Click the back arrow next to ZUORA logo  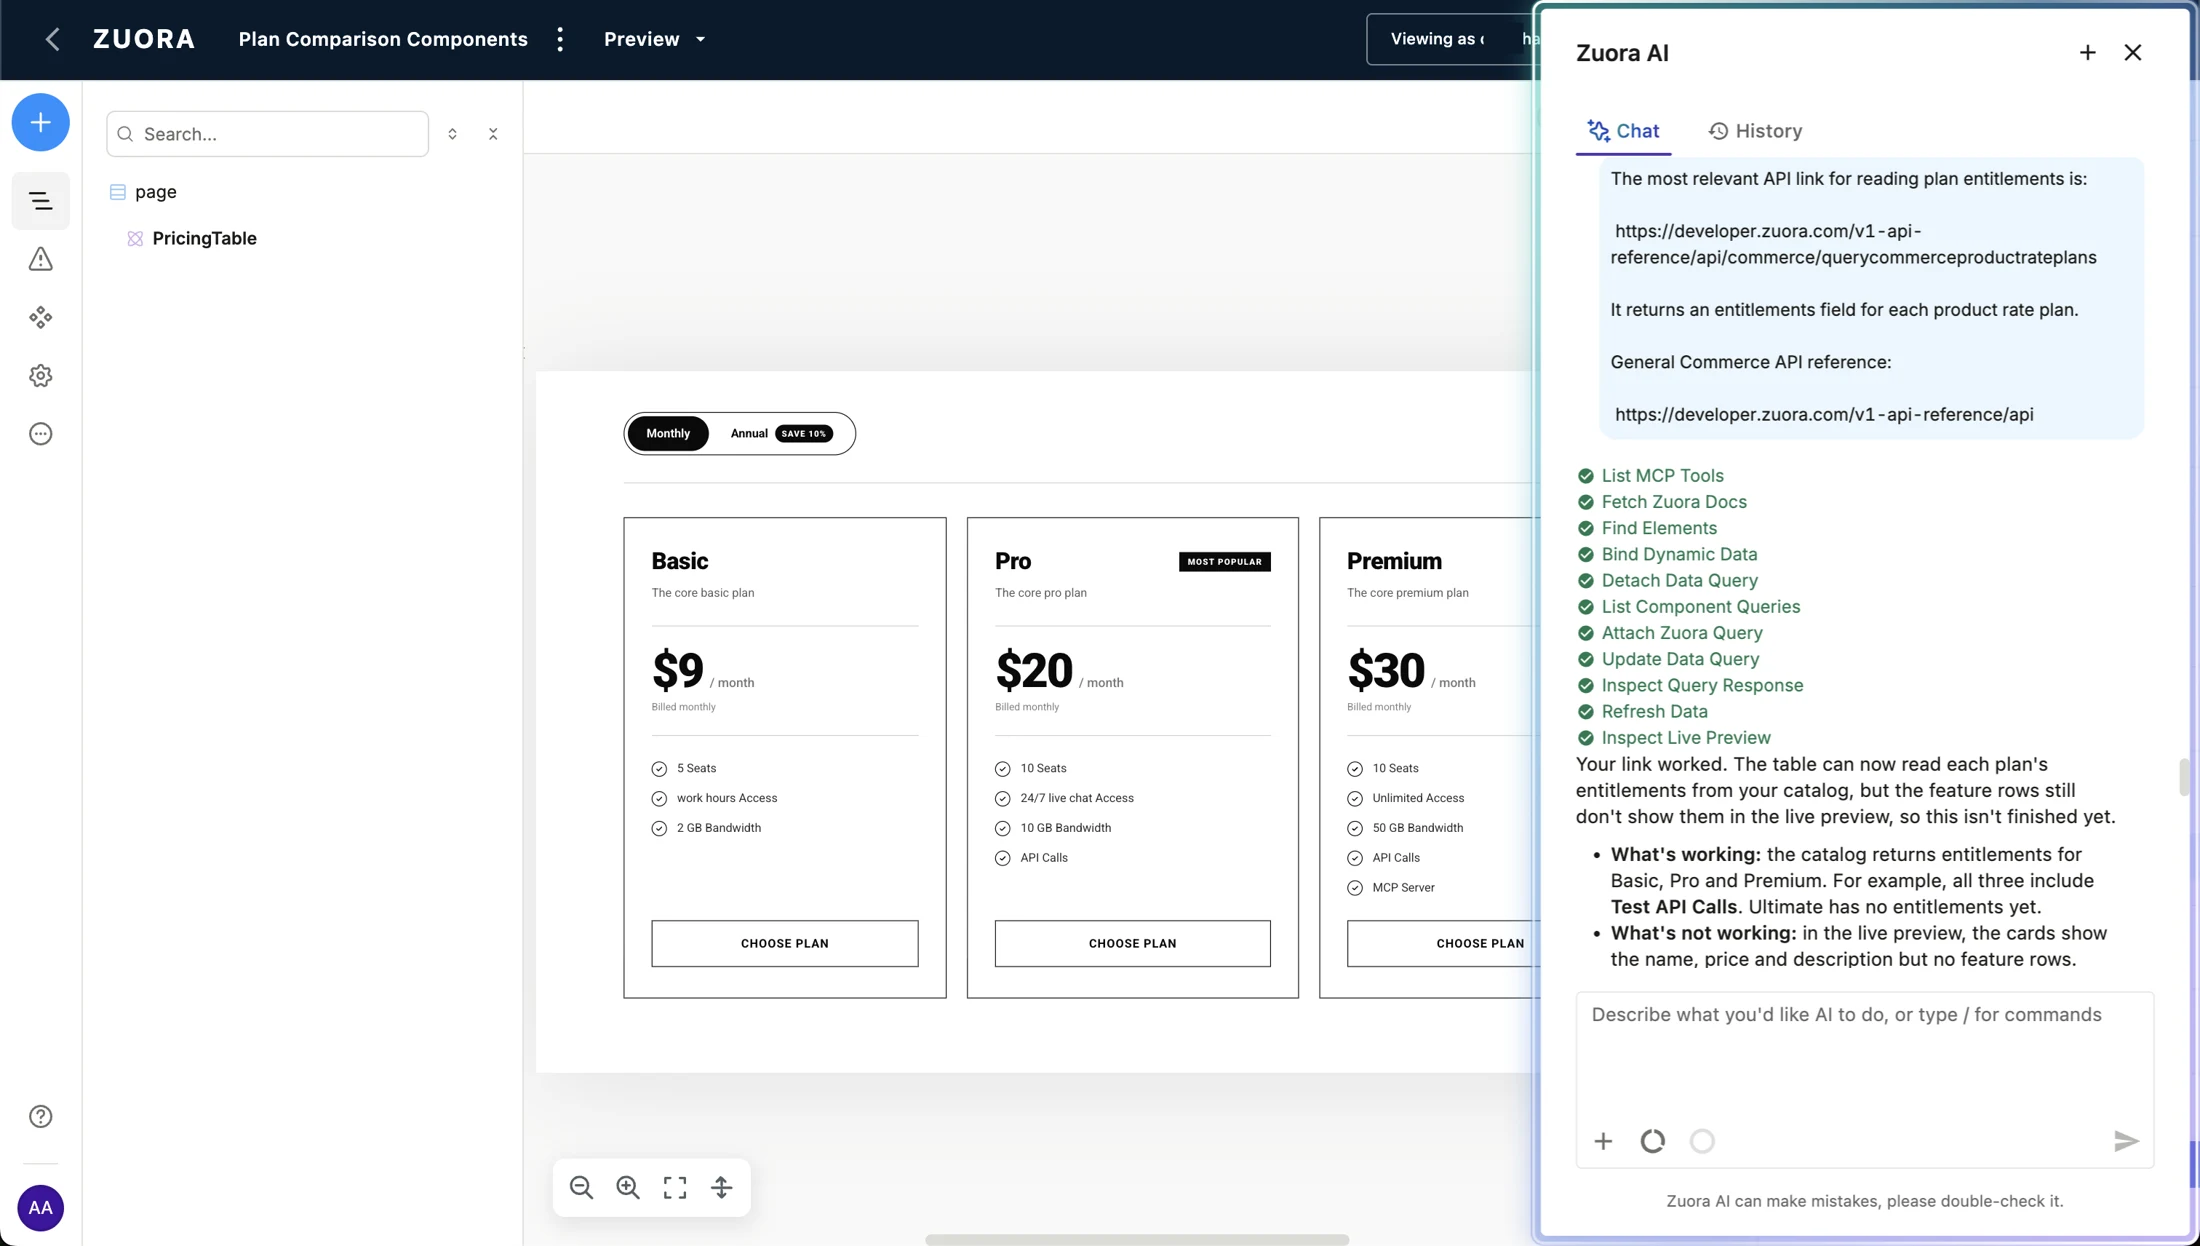pos(52,39)
